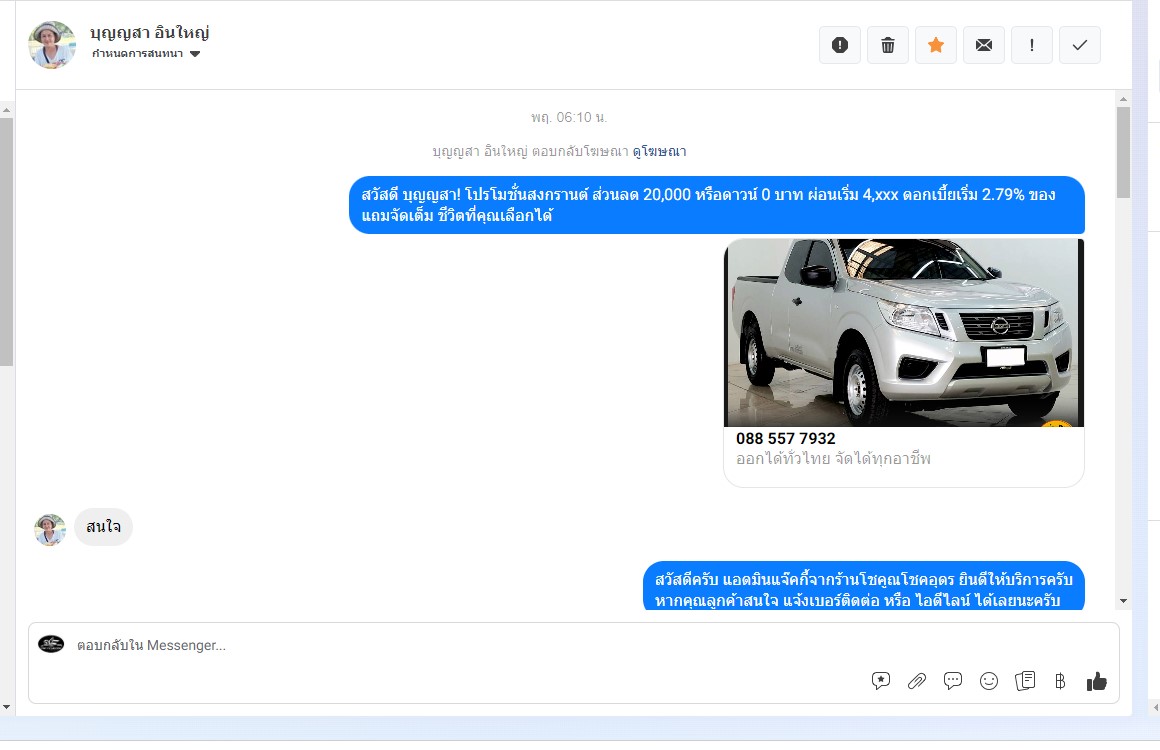Screen dimensions: 1160x750
Task: Send a thumbs-up like
Action: (1096, 681)
